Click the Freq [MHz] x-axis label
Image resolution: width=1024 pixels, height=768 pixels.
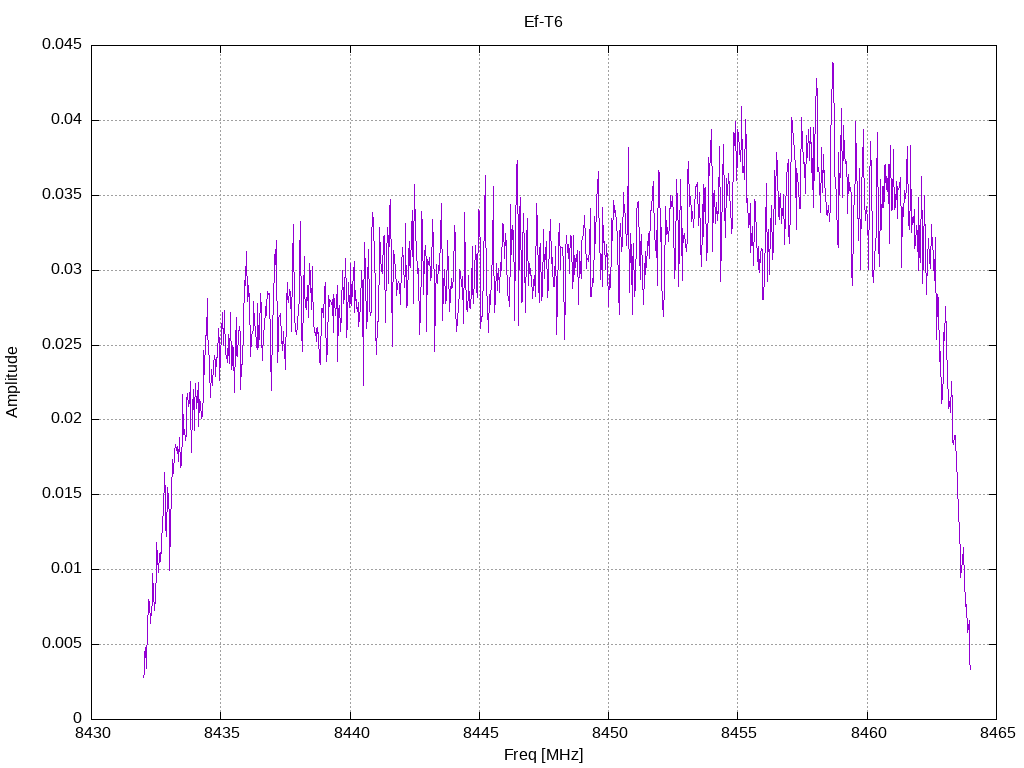pyautogui.click(x=543, y=755)
